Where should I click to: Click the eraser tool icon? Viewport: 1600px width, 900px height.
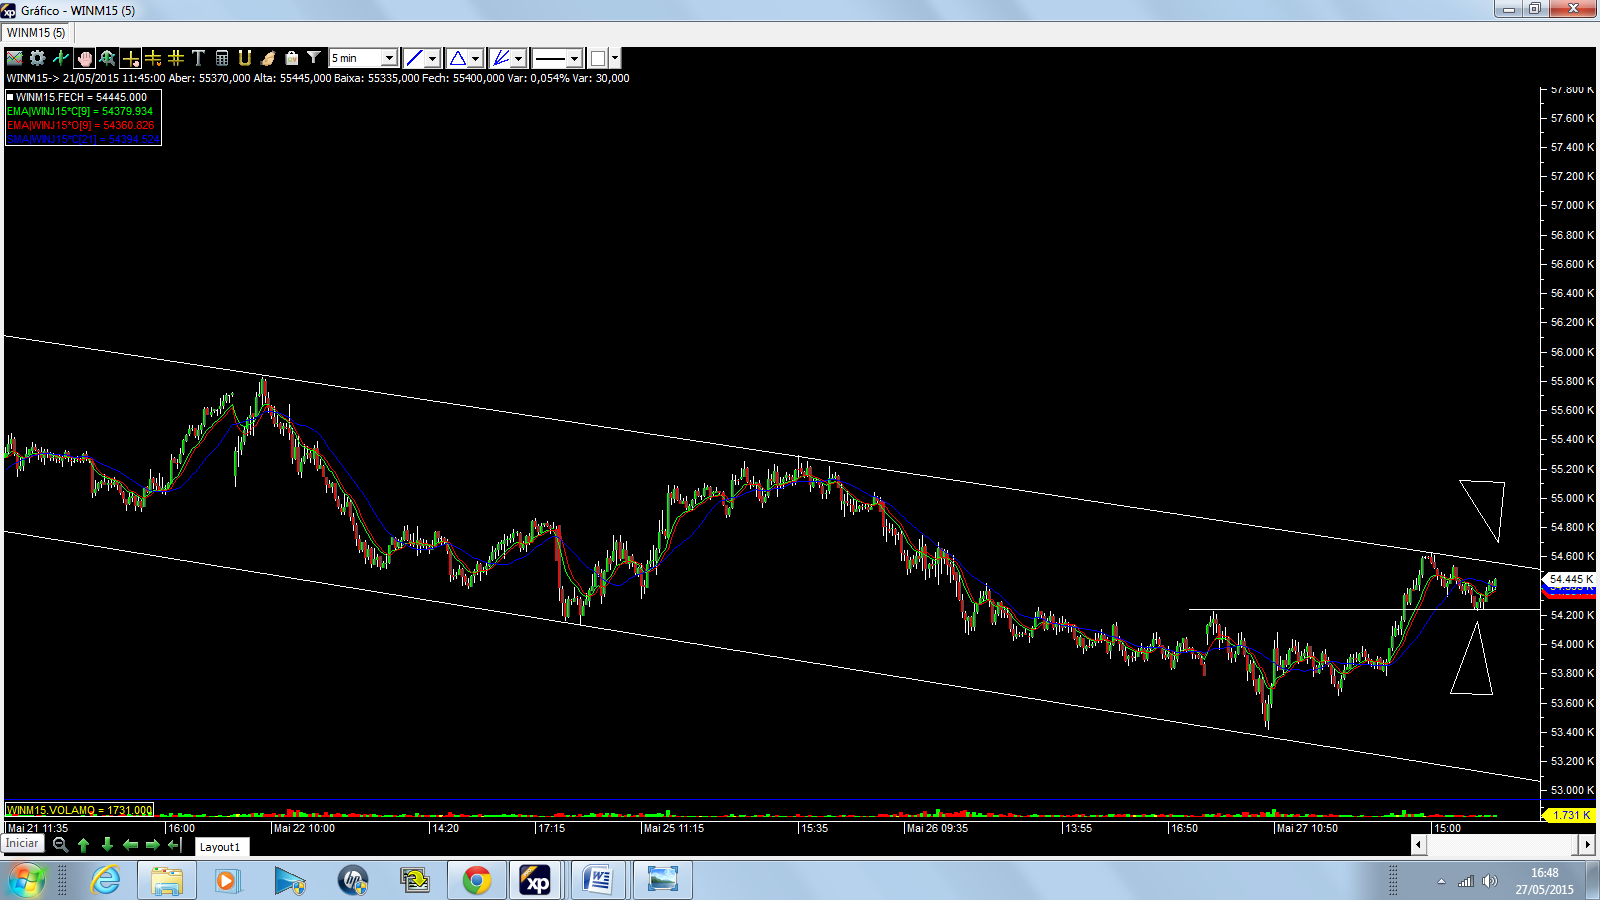pyautogui.click(x=268, y=58)
